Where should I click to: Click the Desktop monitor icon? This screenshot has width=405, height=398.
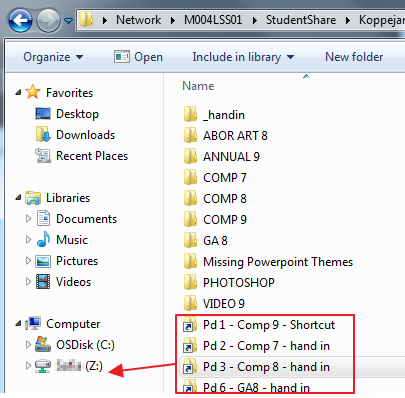43,114
